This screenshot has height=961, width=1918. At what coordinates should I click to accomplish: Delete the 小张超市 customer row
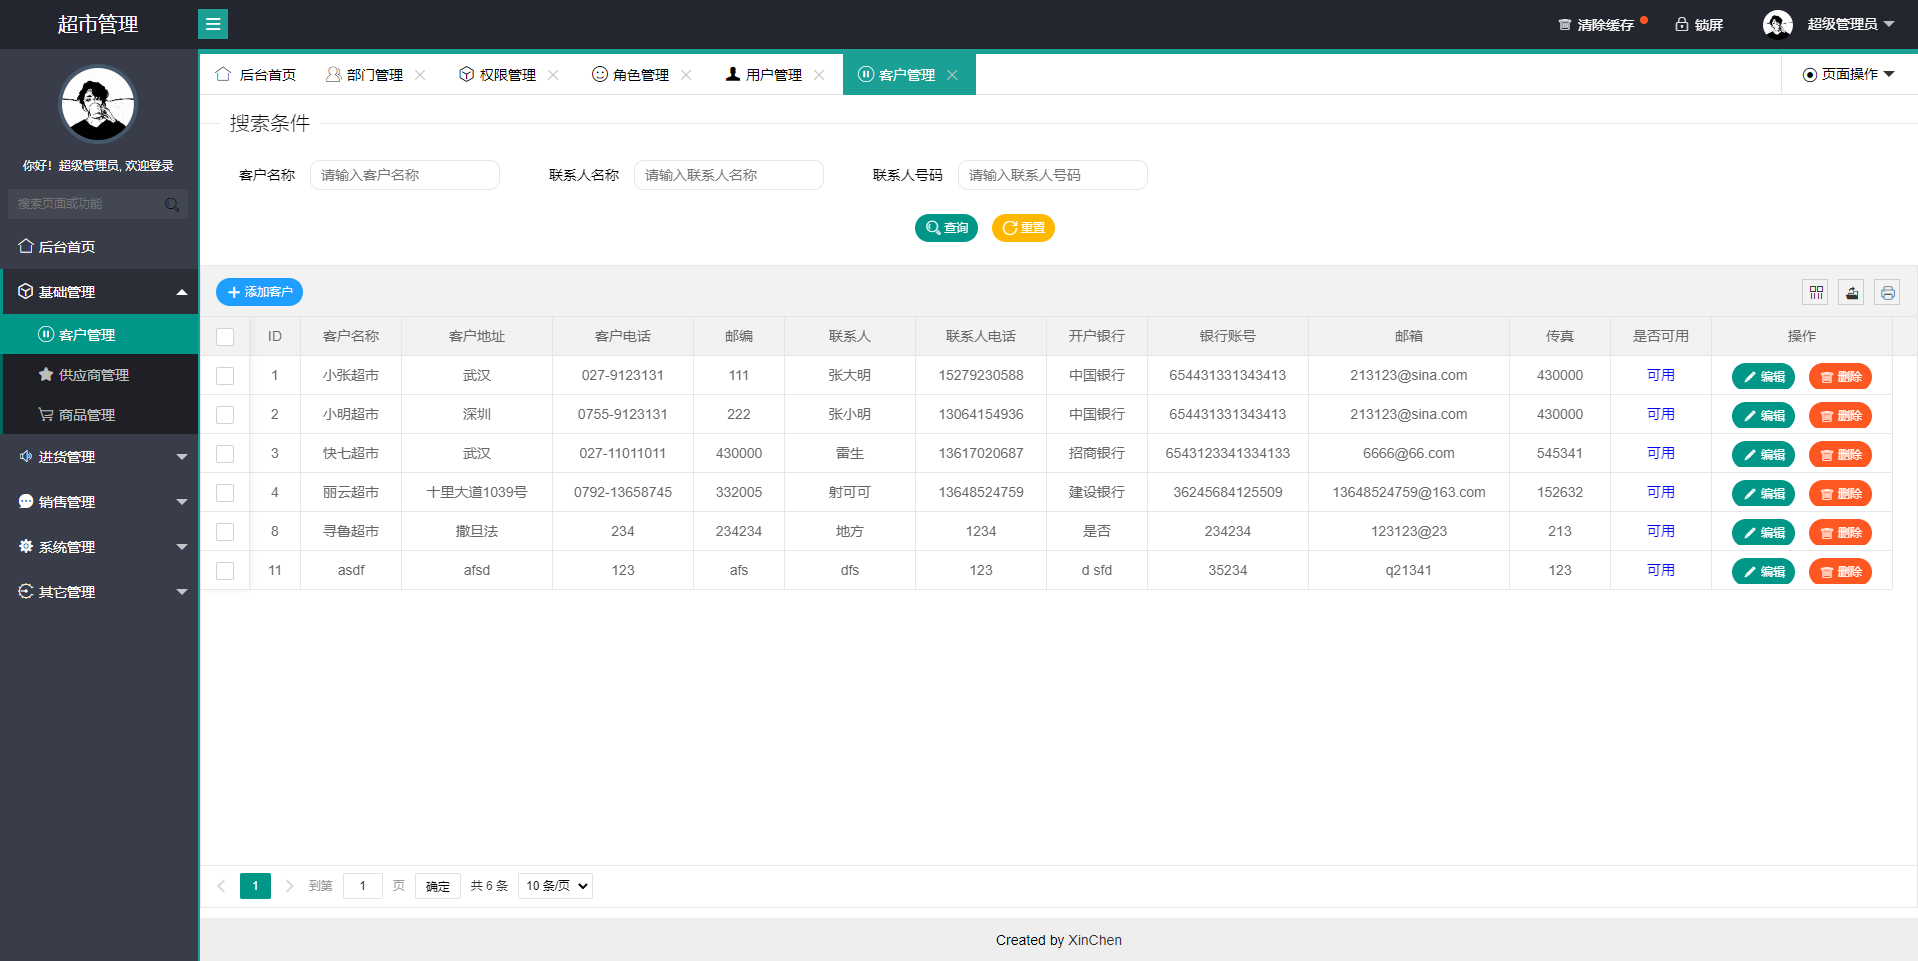coord(1840,377)
